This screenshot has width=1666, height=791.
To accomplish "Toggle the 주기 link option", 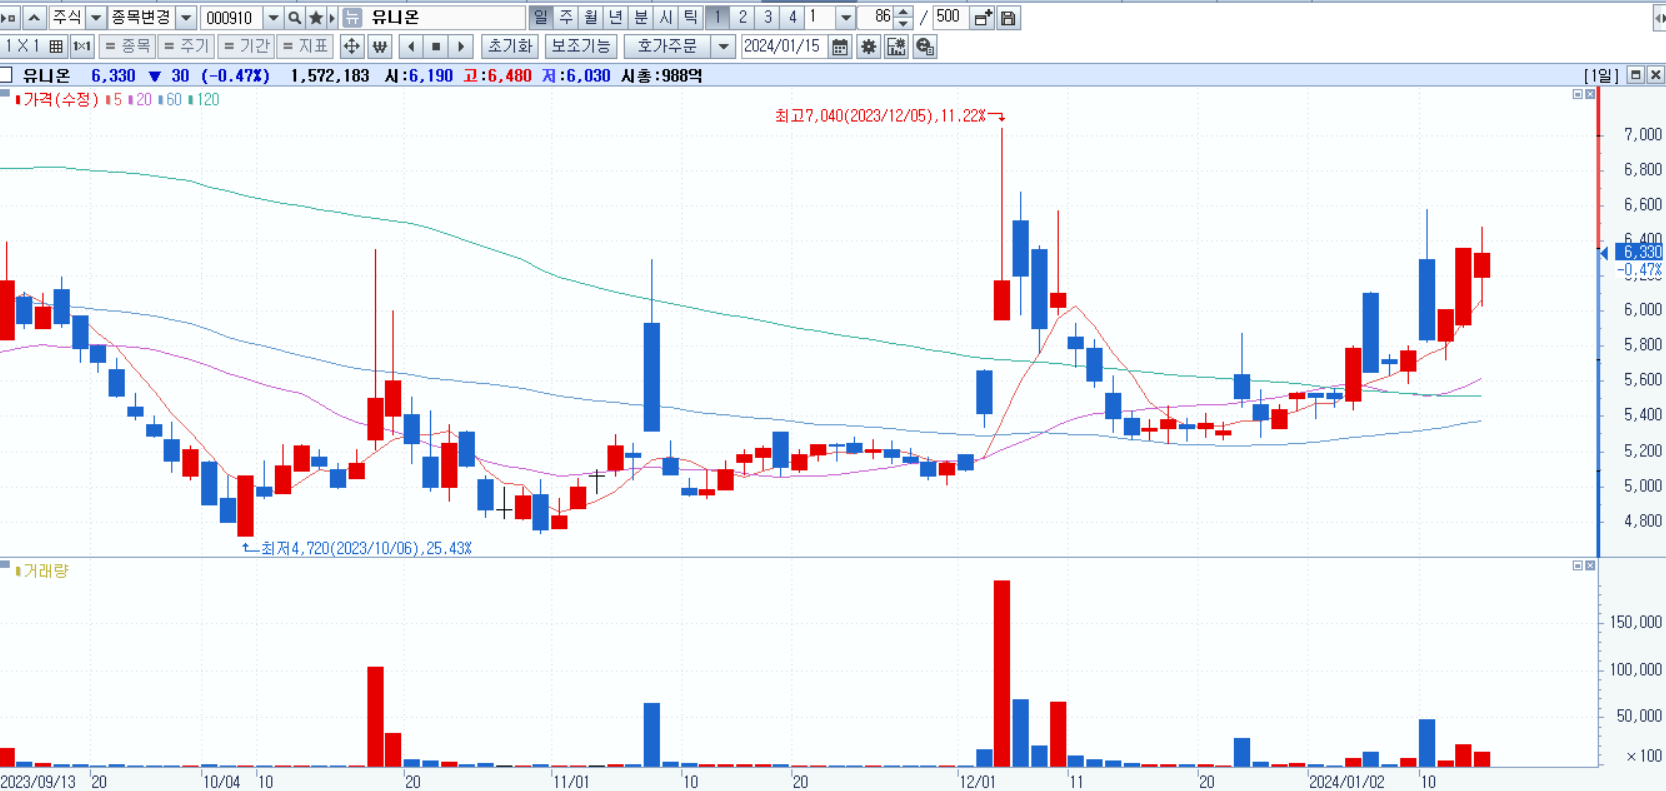I will (x=186, y=46).
